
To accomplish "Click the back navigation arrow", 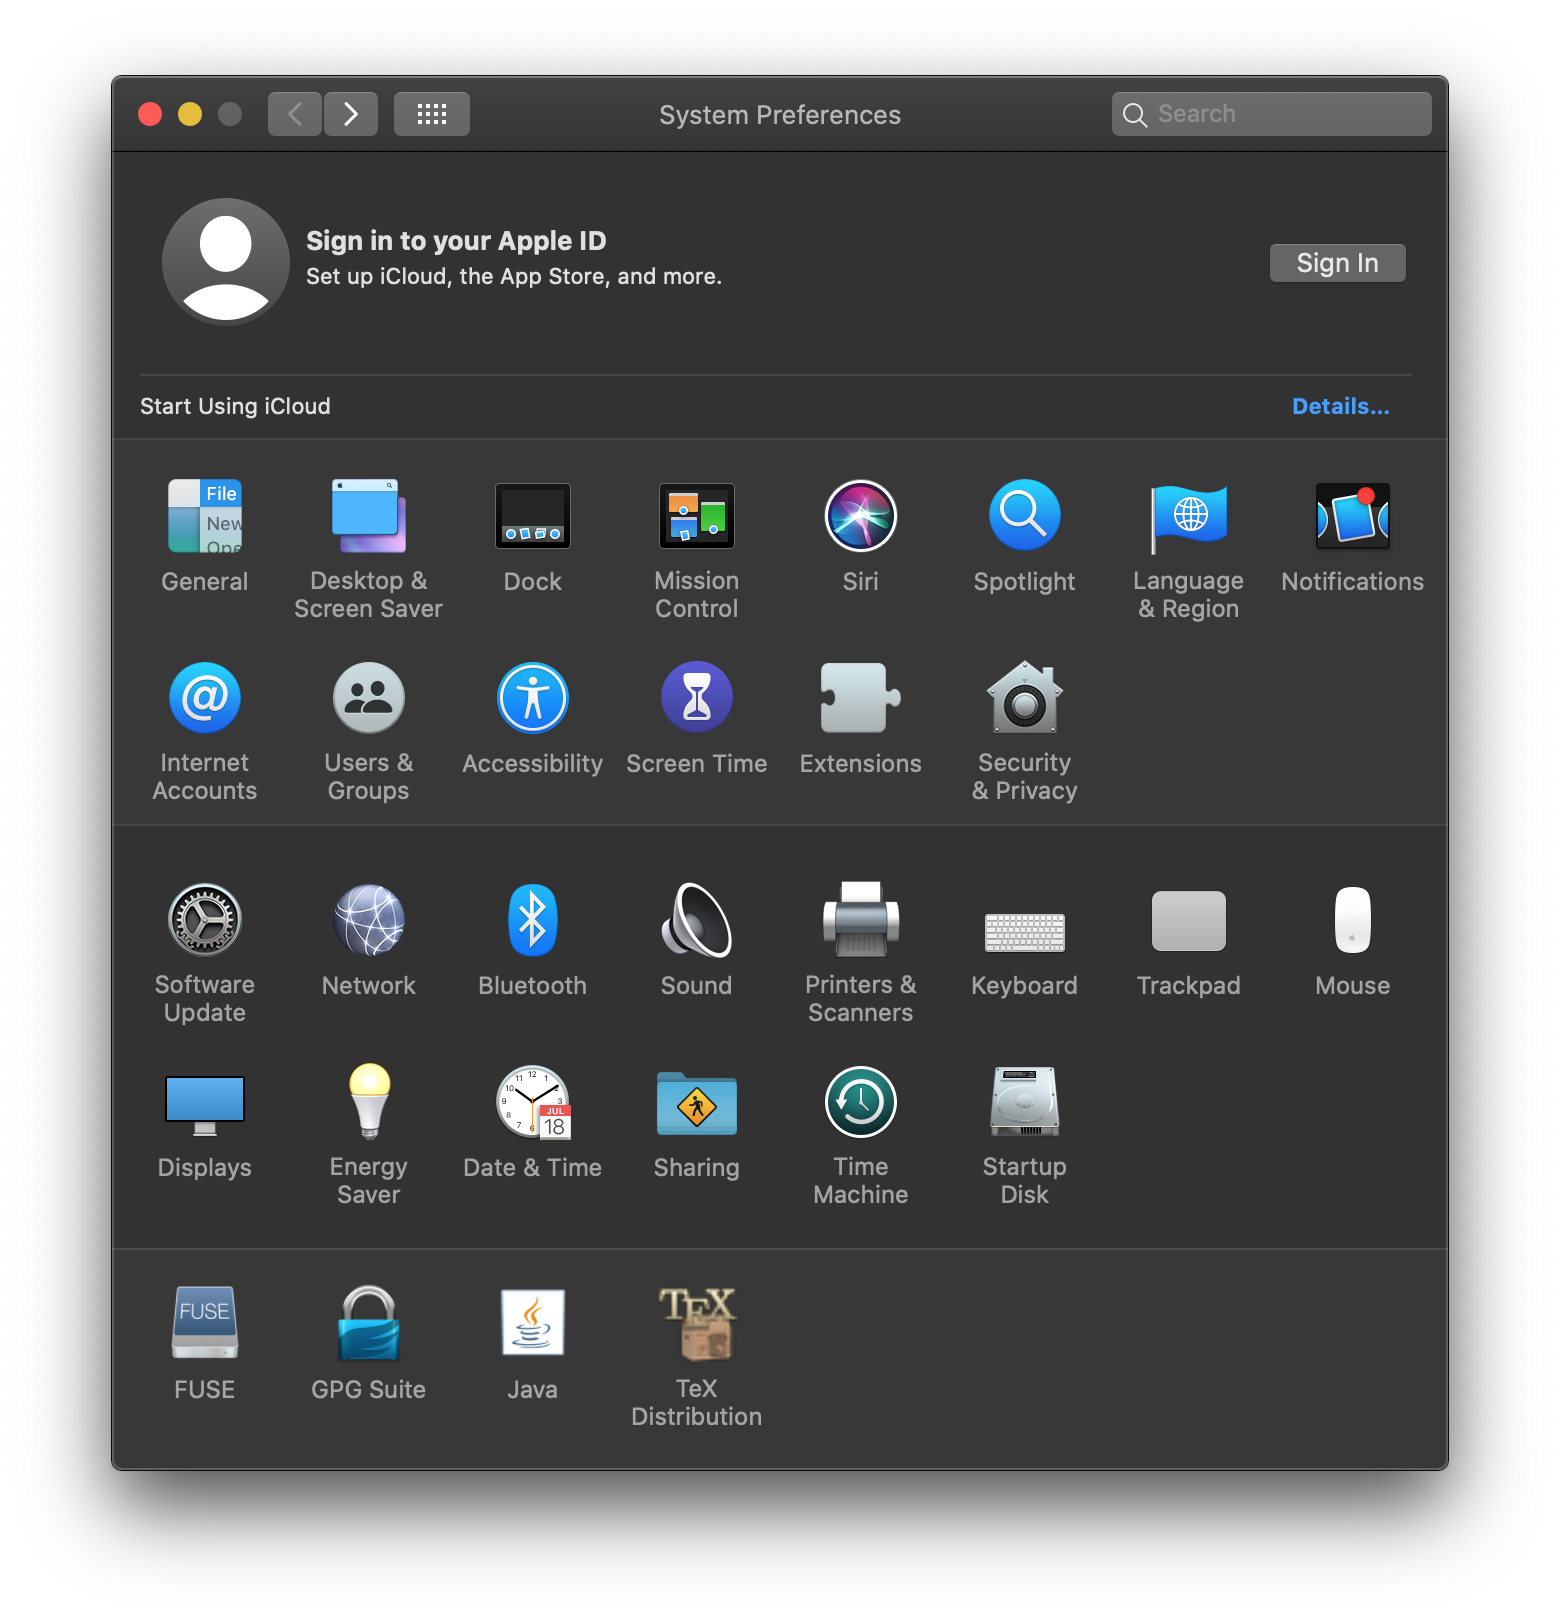I will click(295, 114).
